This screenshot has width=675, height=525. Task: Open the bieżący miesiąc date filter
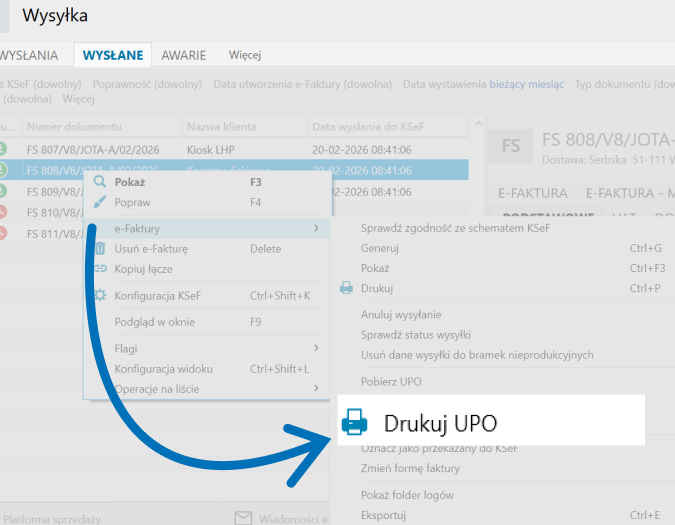point(526,85)
